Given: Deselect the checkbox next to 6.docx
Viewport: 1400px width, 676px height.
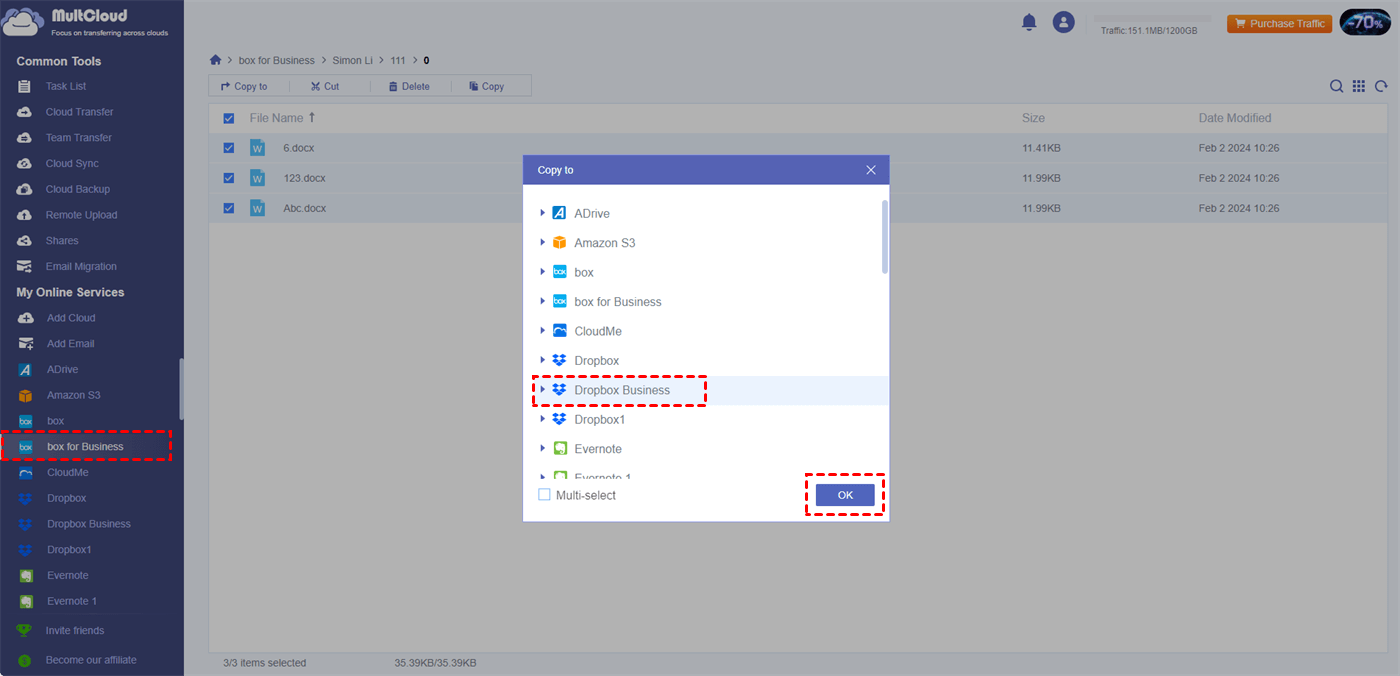Looking at the screenshot, I should 229,147.
